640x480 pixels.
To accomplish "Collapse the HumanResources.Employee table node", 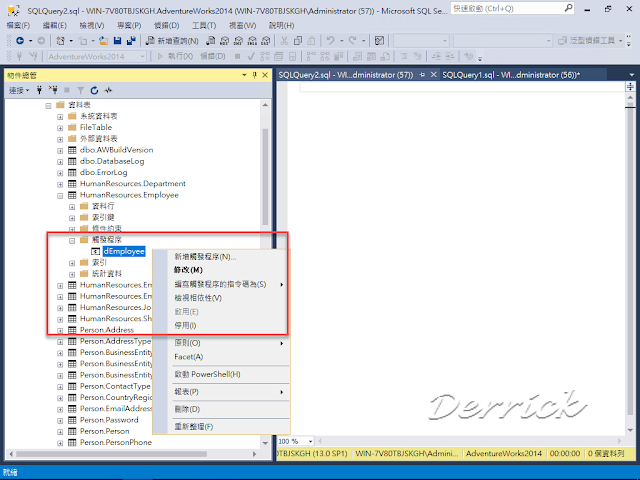I will coord(60,196).
